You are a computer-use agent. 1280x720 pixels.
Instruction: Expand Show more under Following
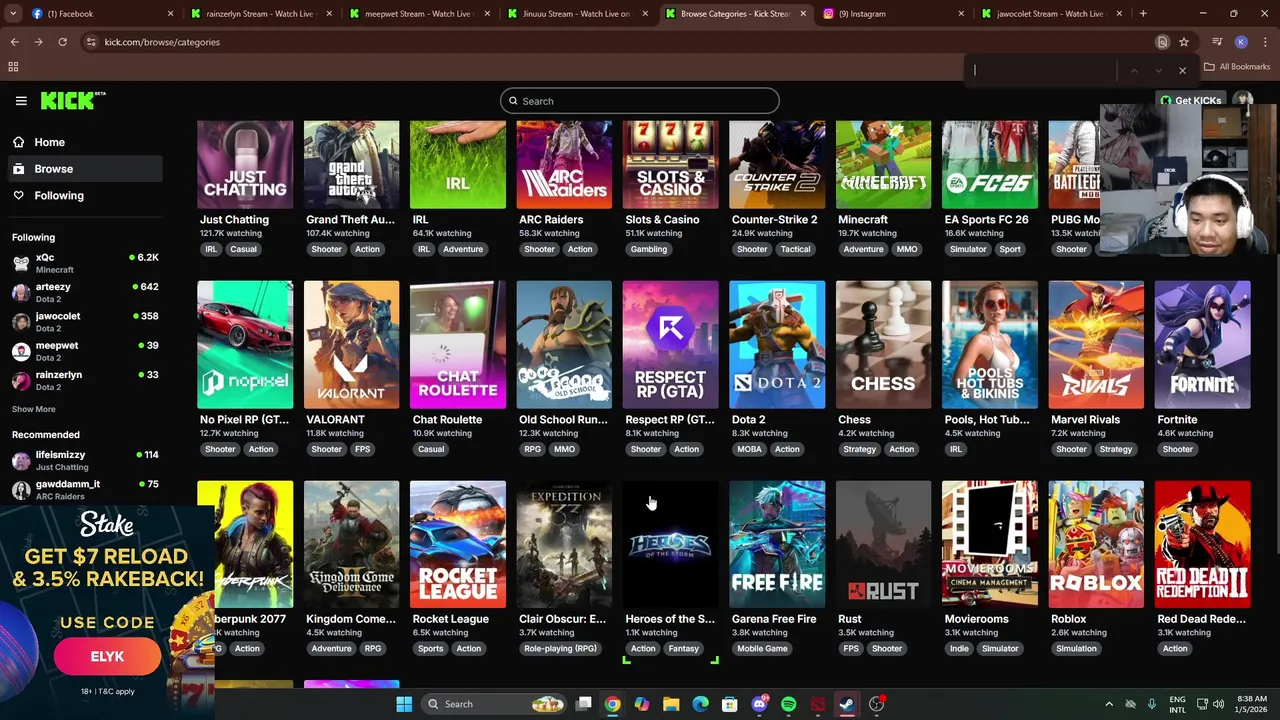pyautogui.click(x=33, y=409)
